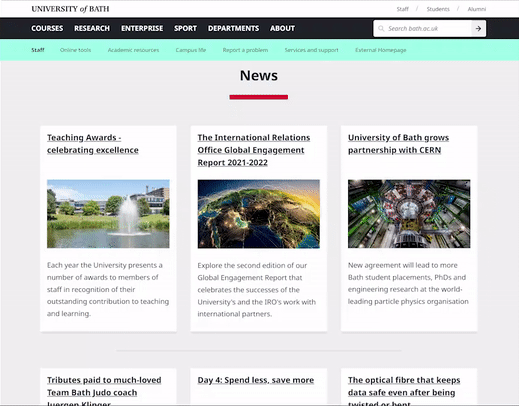Open the Global Engagement Report 2021-2022 article
Viewport: 519px width, 406px height.
(254, 150)
